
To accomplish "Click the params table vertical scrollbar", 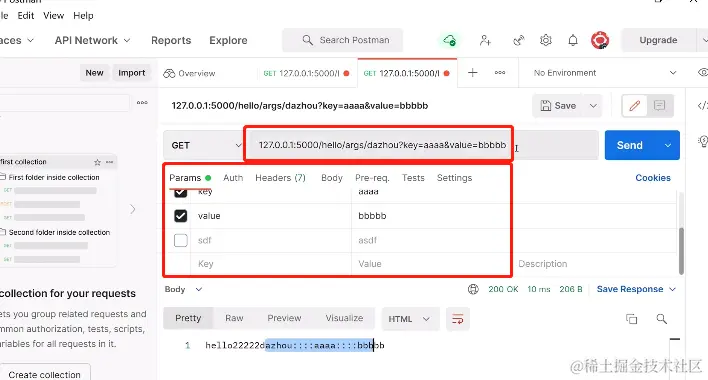I will tap(681, 251).
